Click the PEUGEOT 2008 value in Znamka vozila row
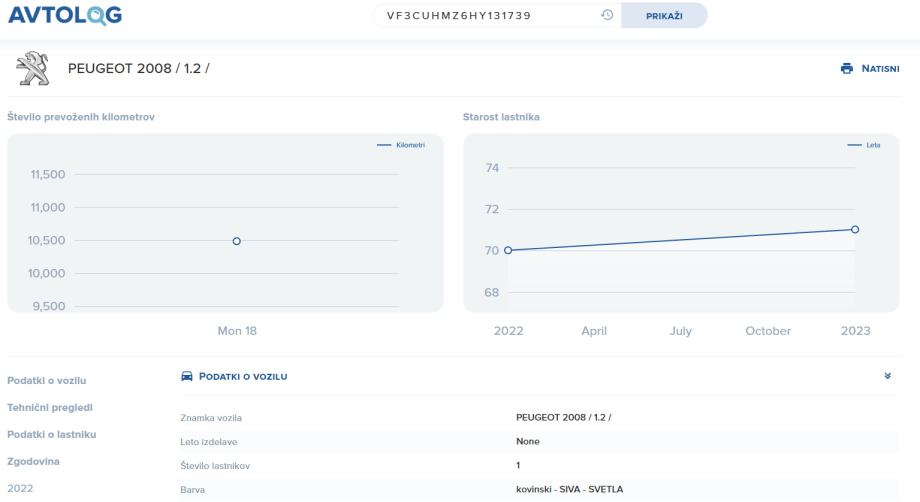Viewport: 920px width, 502px height. coord(563,418)
